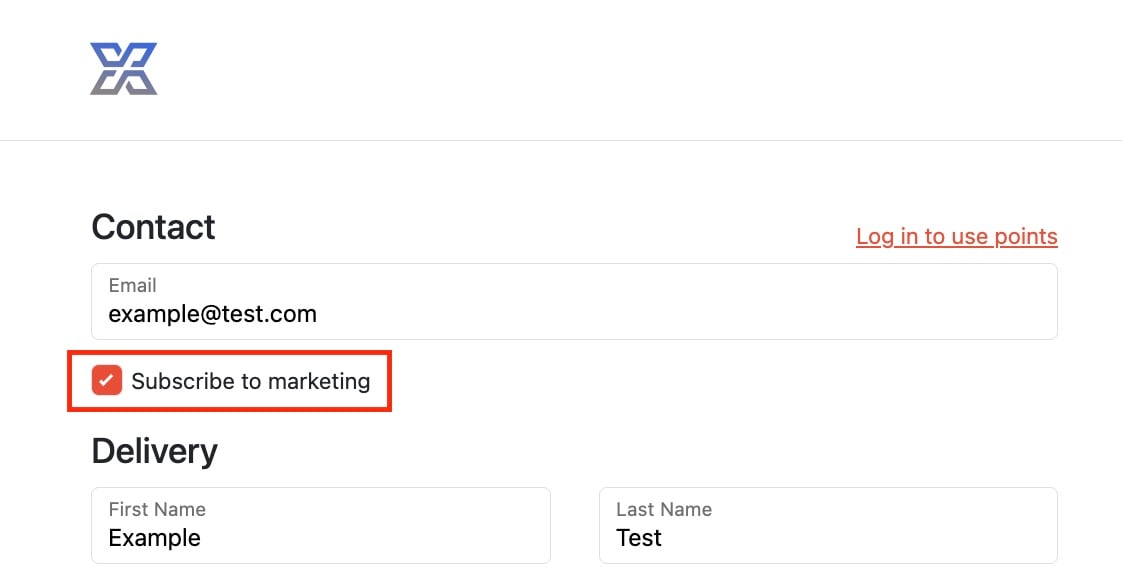Focus the Email input field
This screenshot has height=580, width=1122.
[x=574, y=301]
